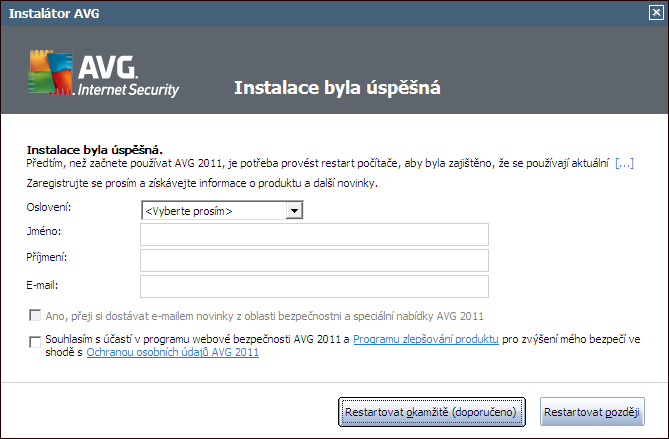669x439 pixels.
Task: Expand the truncated text via [...] link
Action: coord(624,163)
